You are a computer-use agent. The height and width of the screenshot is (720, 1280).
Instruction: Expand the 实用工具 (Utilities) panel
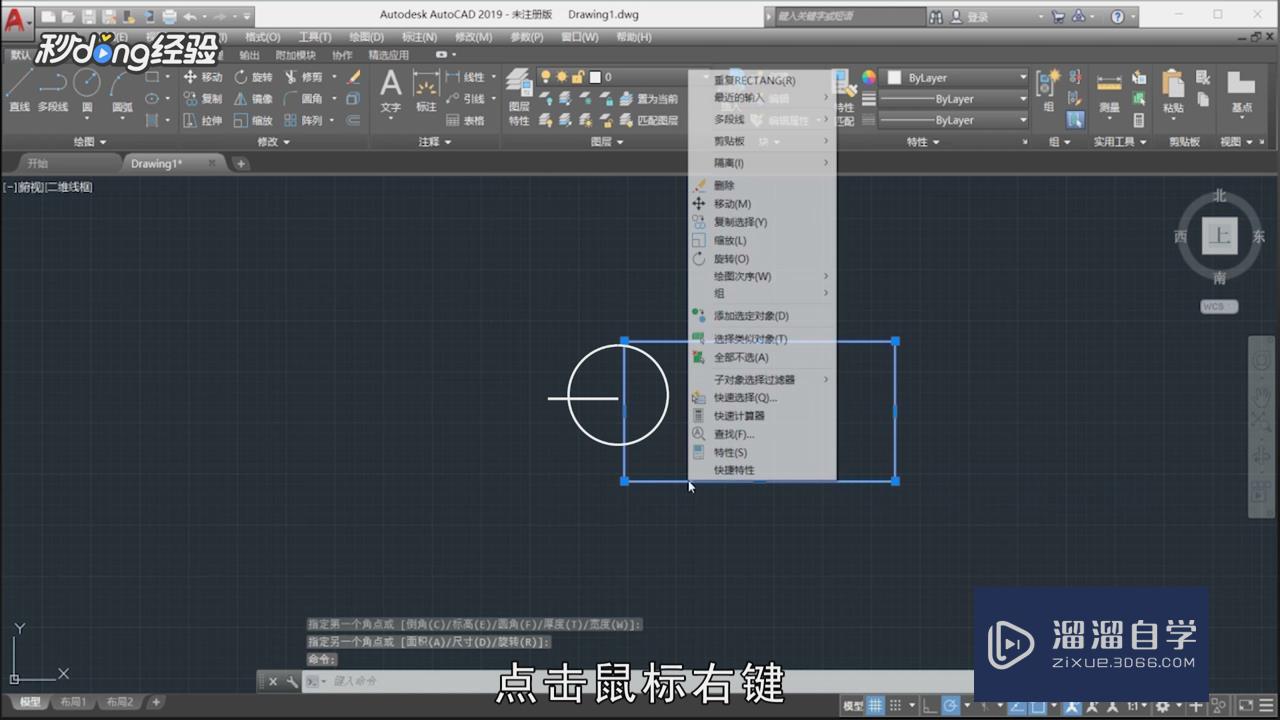[1119, 142]
